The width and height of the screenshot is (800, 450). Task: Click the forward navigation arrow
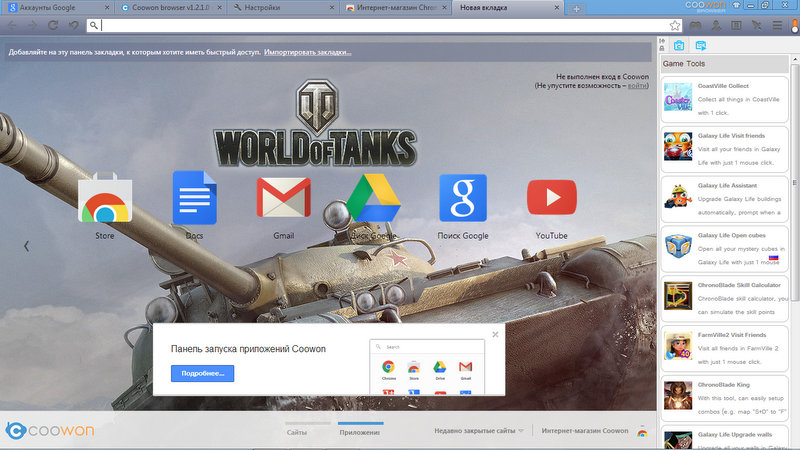pyautogui.click(x=32, y=25)
